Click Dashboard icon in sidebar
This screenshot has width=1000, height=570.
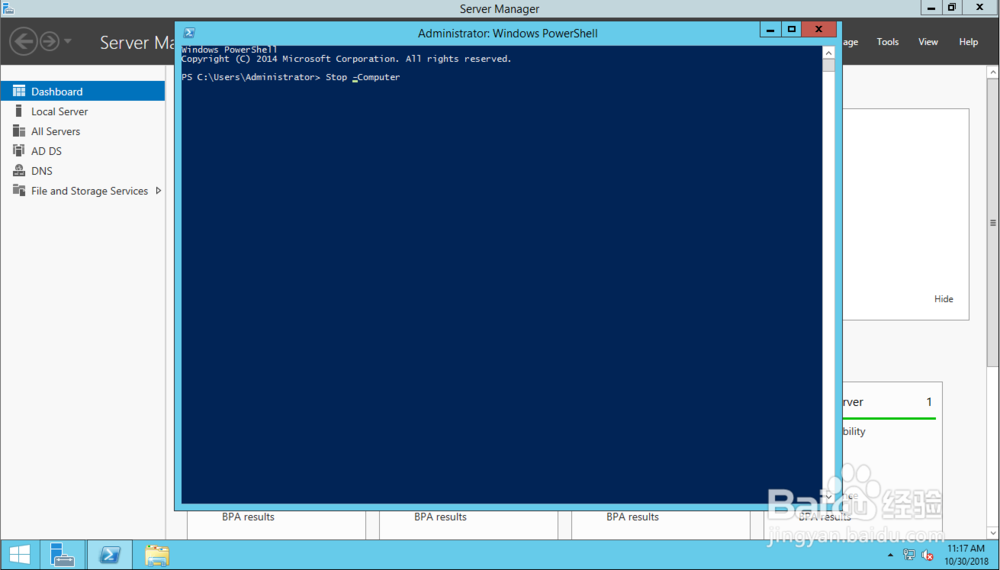pyautogui.click(x=19, y=91)
